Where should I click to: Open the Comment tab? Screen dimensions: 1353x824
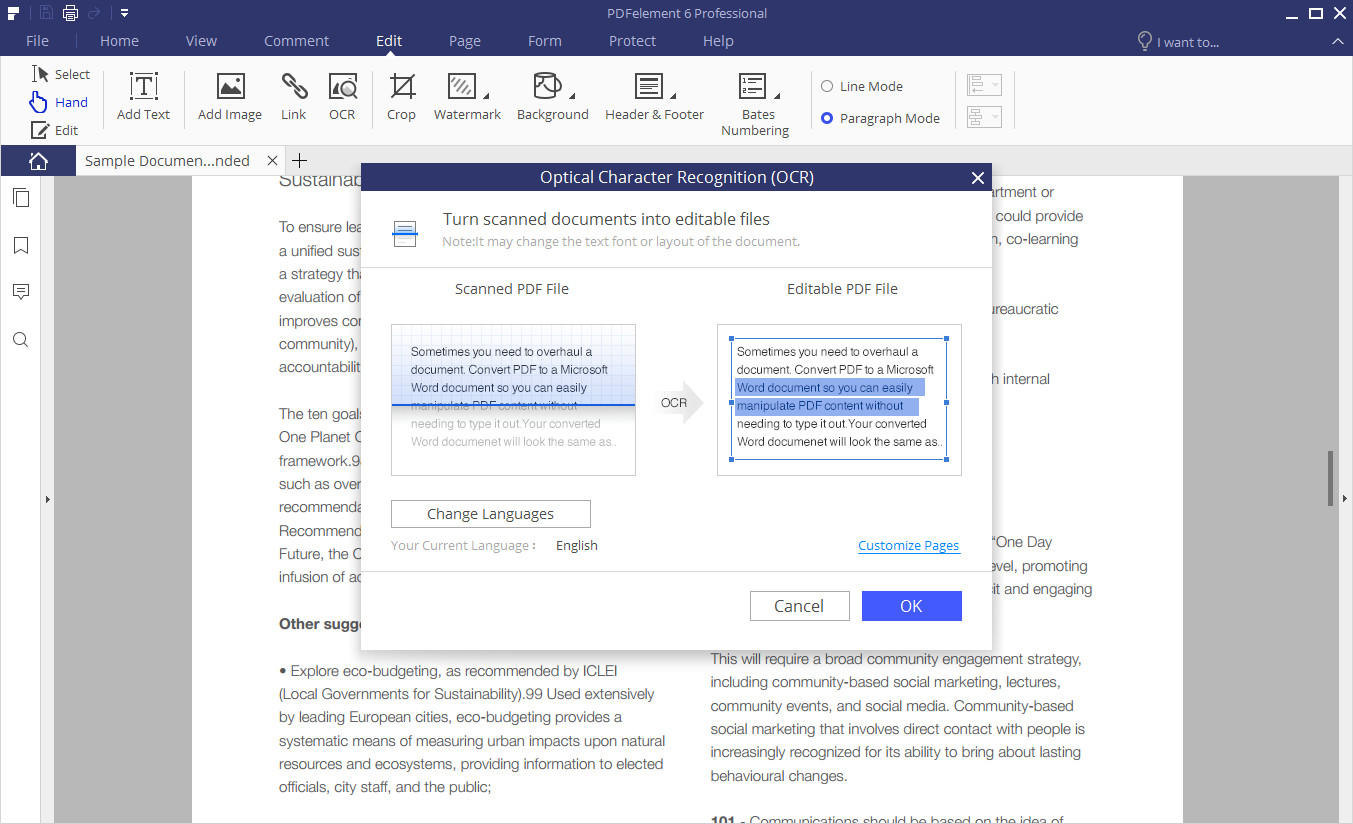(296, 41)
